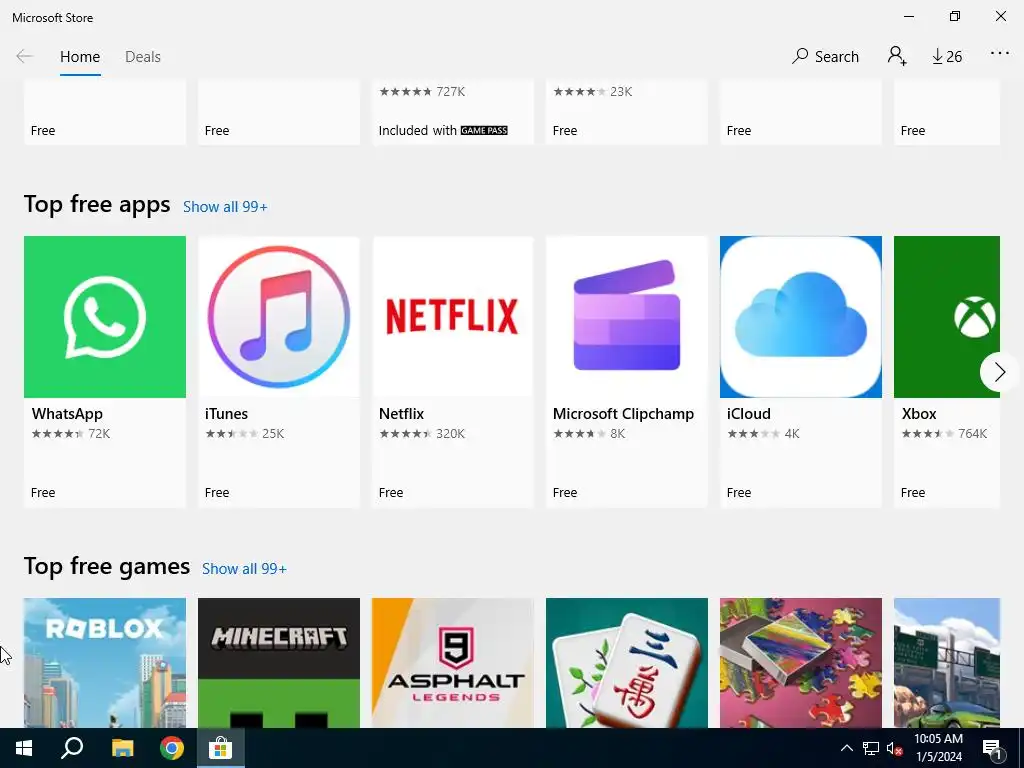Open the Mahjong tiles game thumbnail

(x=627, y=663)
